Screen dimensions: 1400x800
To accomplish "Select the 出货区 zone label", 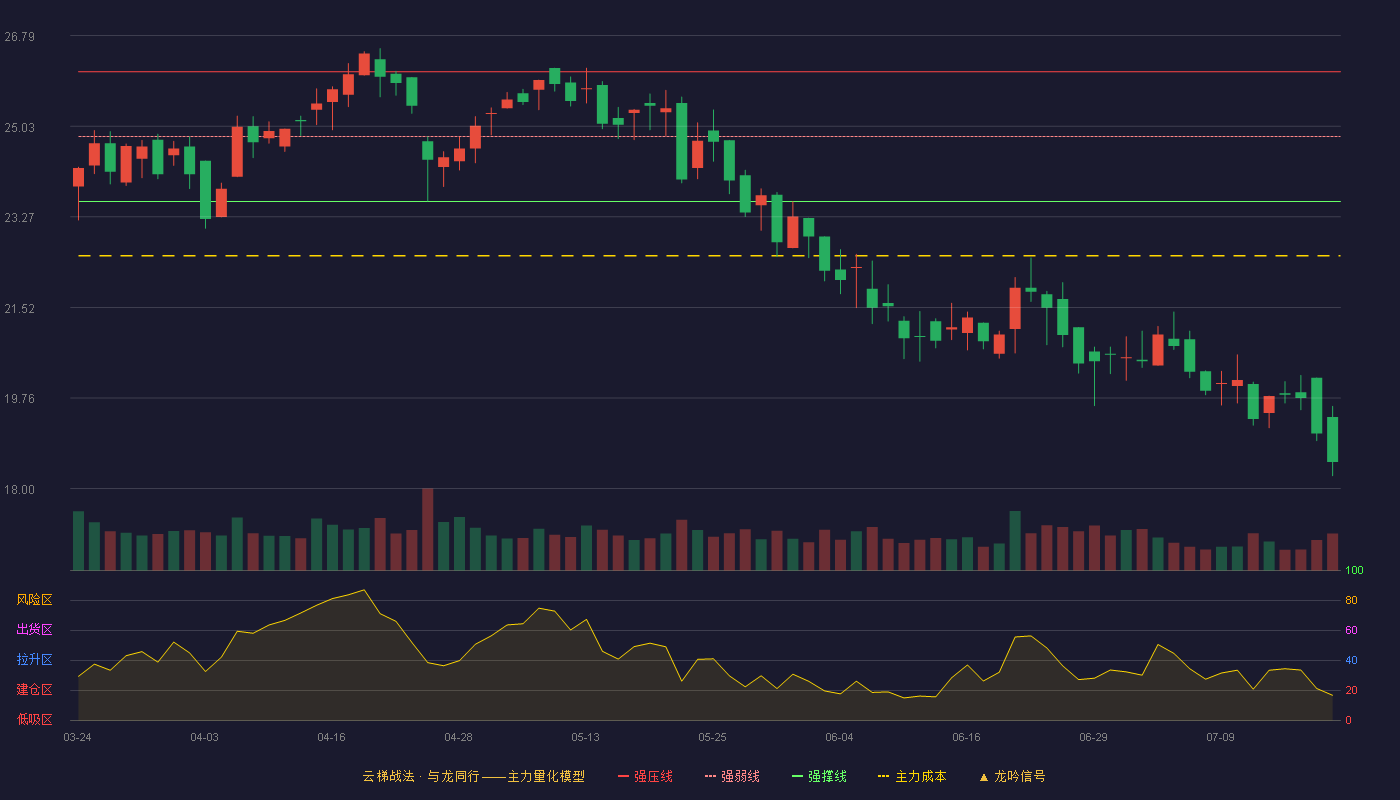I will 34,630.
